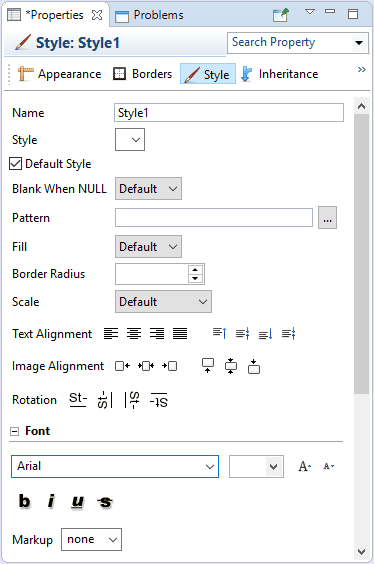The height and width of the screenshot is (564, 374).
Task: Minimize the Properties view
Action: (330, 12)
